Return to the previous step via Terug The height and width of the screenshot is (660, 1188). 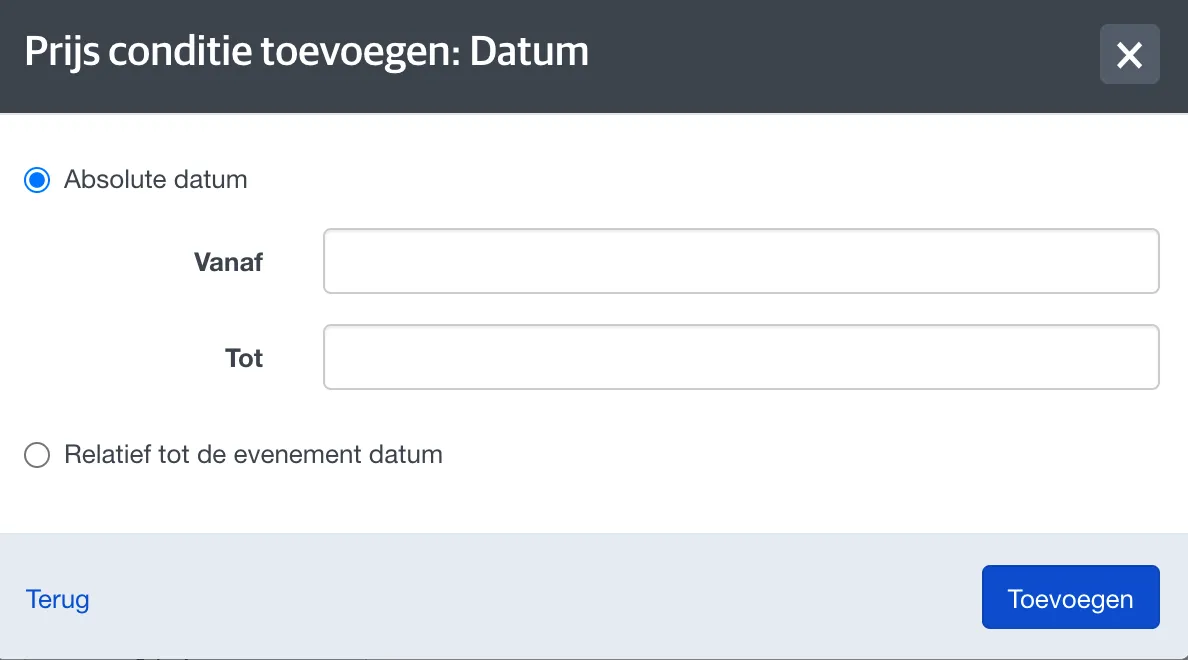click(x=58, y=599)
